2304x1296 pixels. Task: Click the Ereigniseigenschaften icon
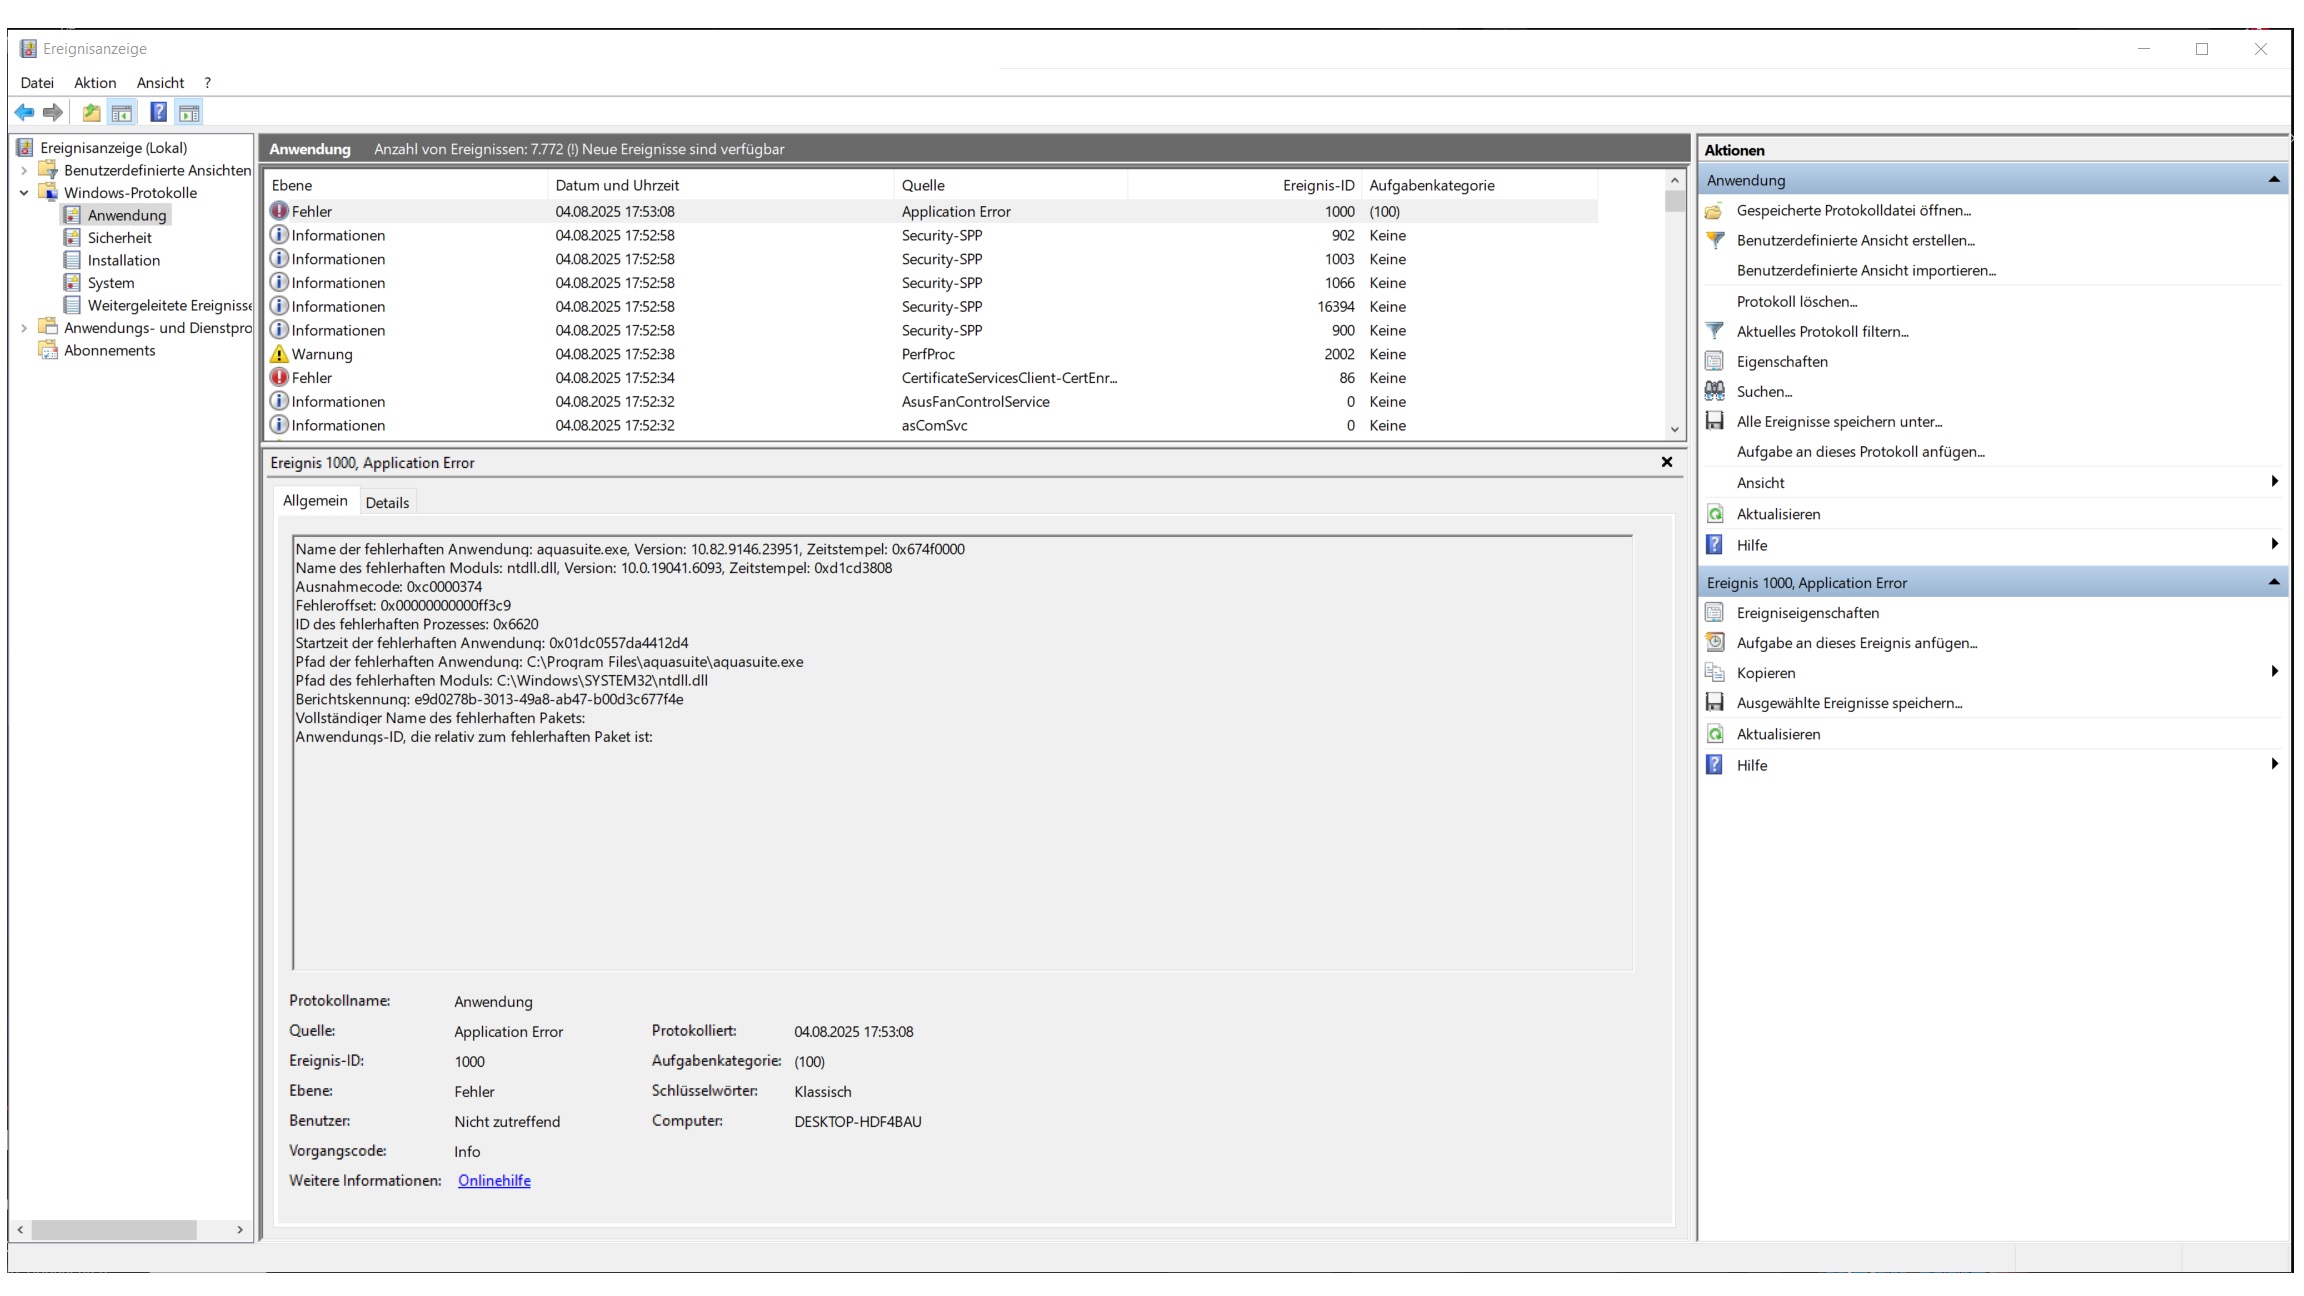(1714, 613)
